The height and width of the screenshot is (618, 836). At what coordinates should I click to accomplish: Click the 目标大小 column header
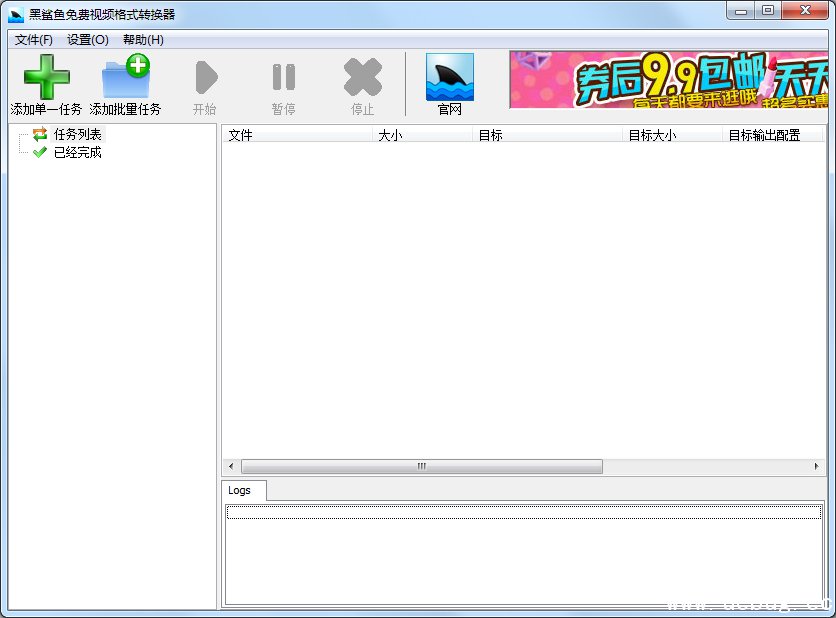click(x=671, y=135)
